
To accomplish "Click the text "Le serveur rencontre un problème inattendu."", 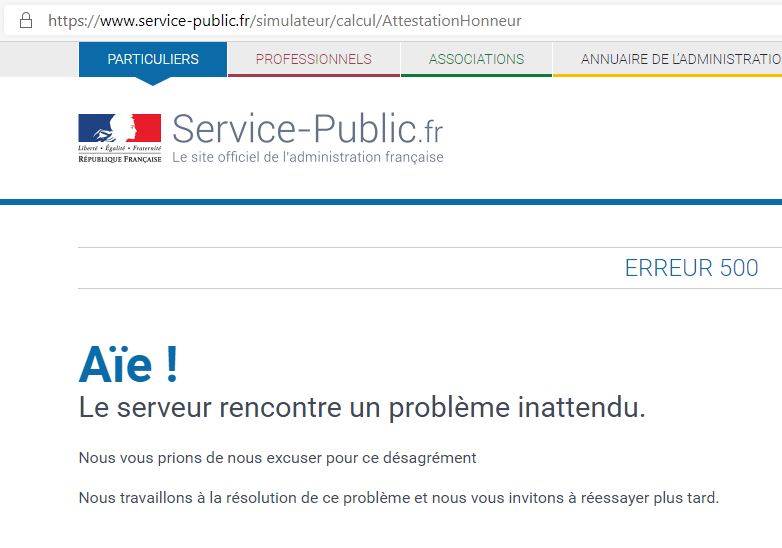I will click(x=362, y=407).
